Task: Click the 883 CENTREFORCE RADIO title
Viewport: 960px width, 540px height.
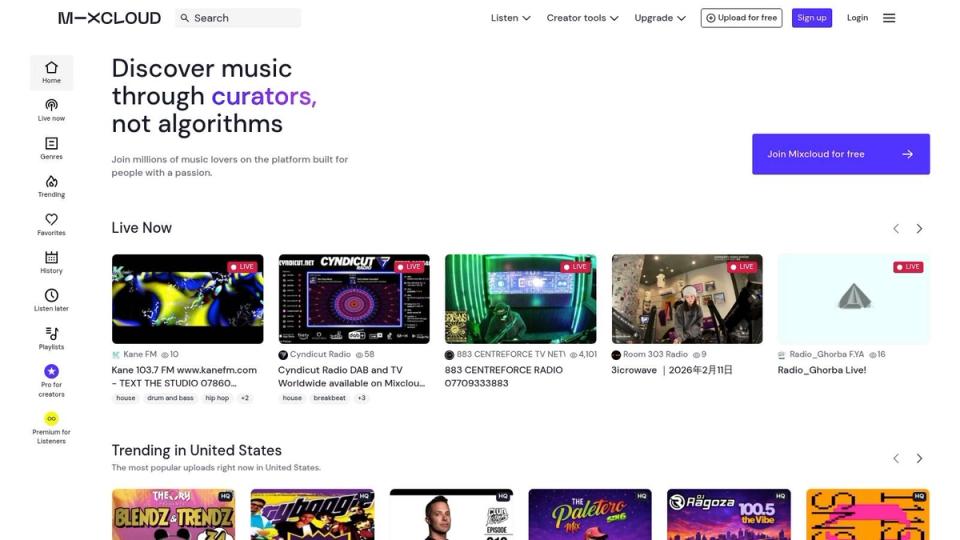Action: coord(504,377)
